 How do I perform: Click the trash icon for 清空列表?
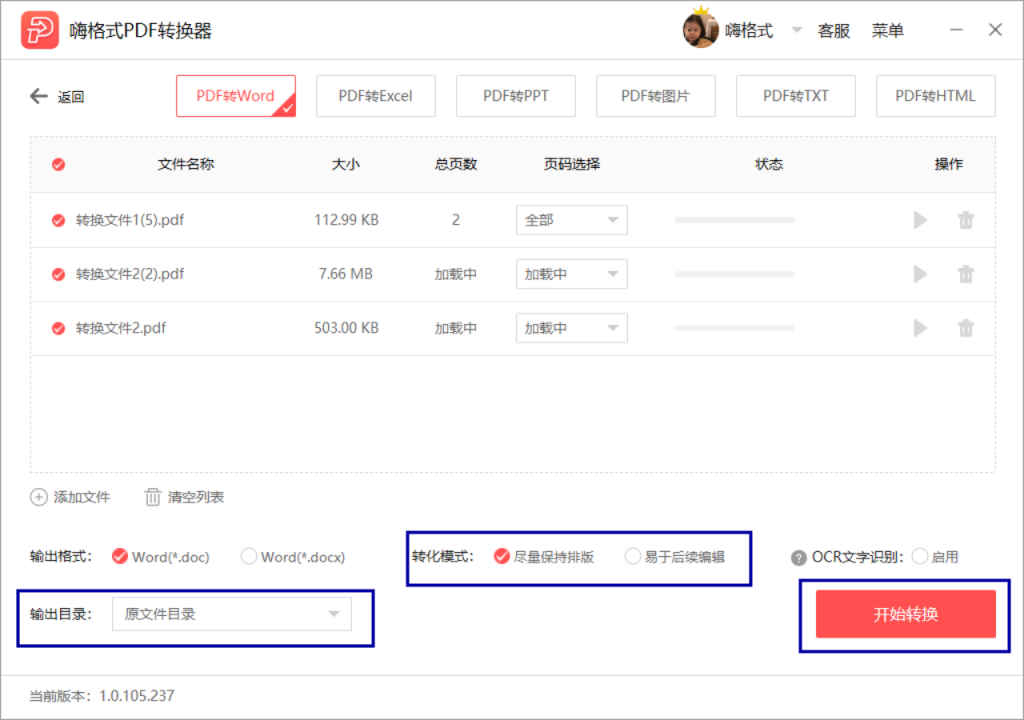152,497
